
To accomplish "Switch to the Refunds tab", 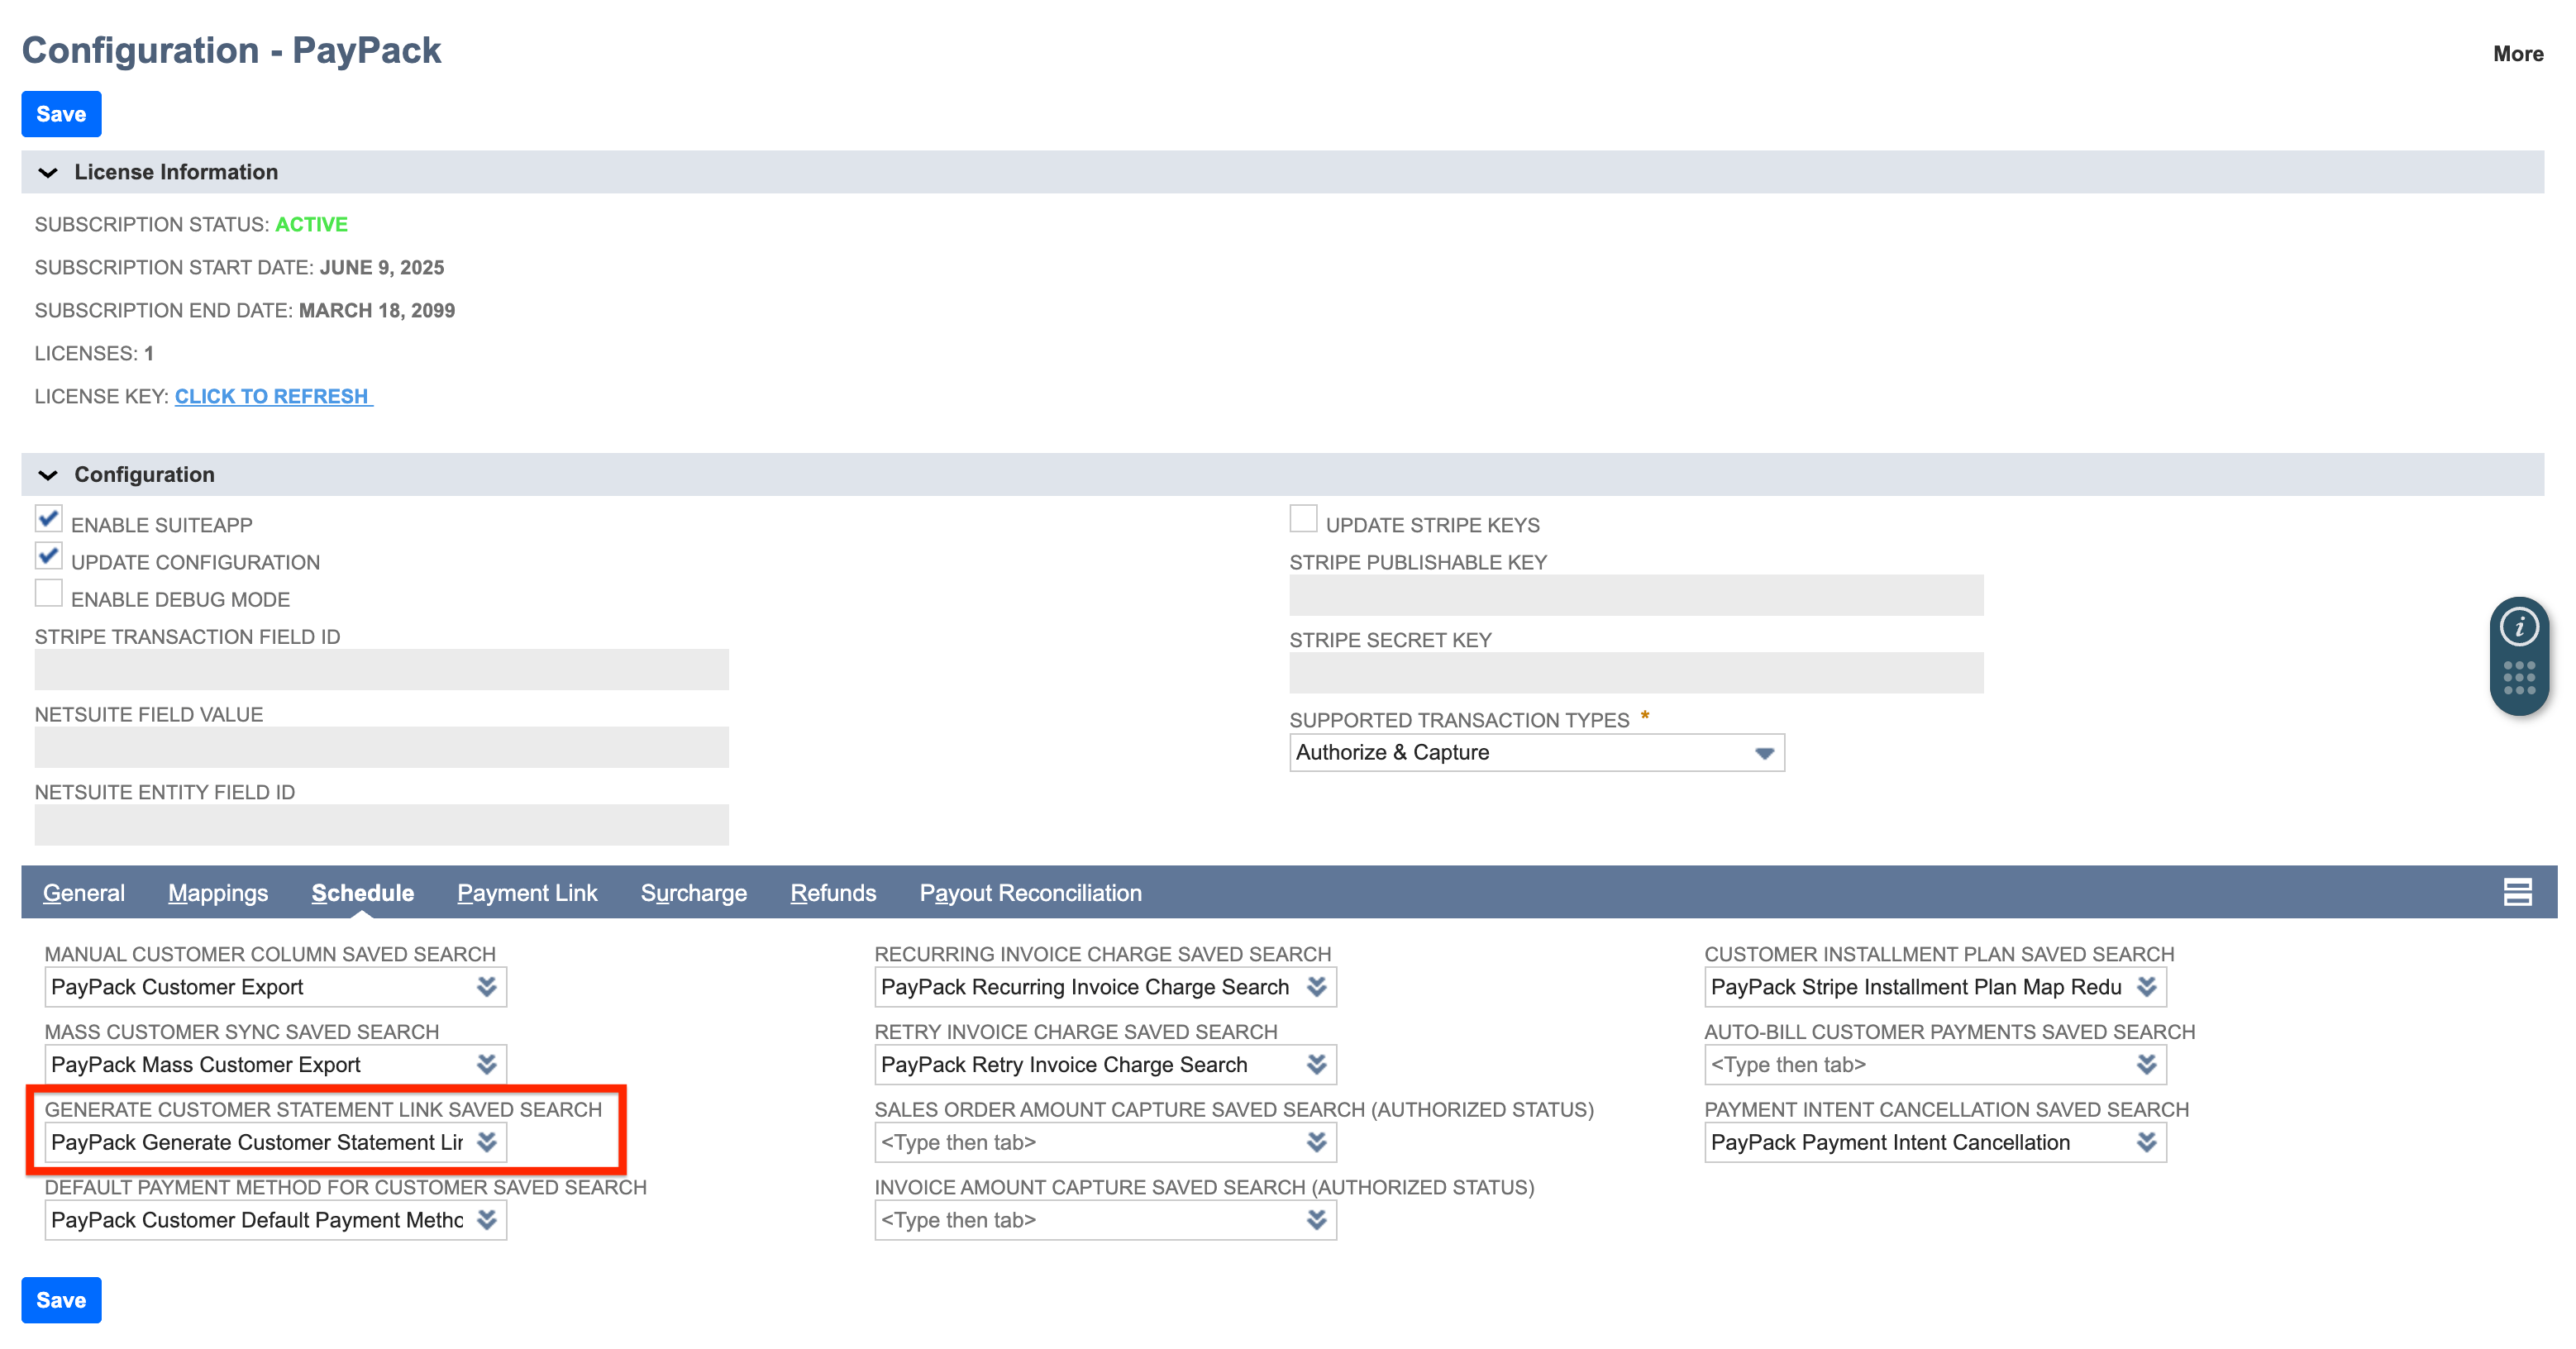I will [833, 892].
